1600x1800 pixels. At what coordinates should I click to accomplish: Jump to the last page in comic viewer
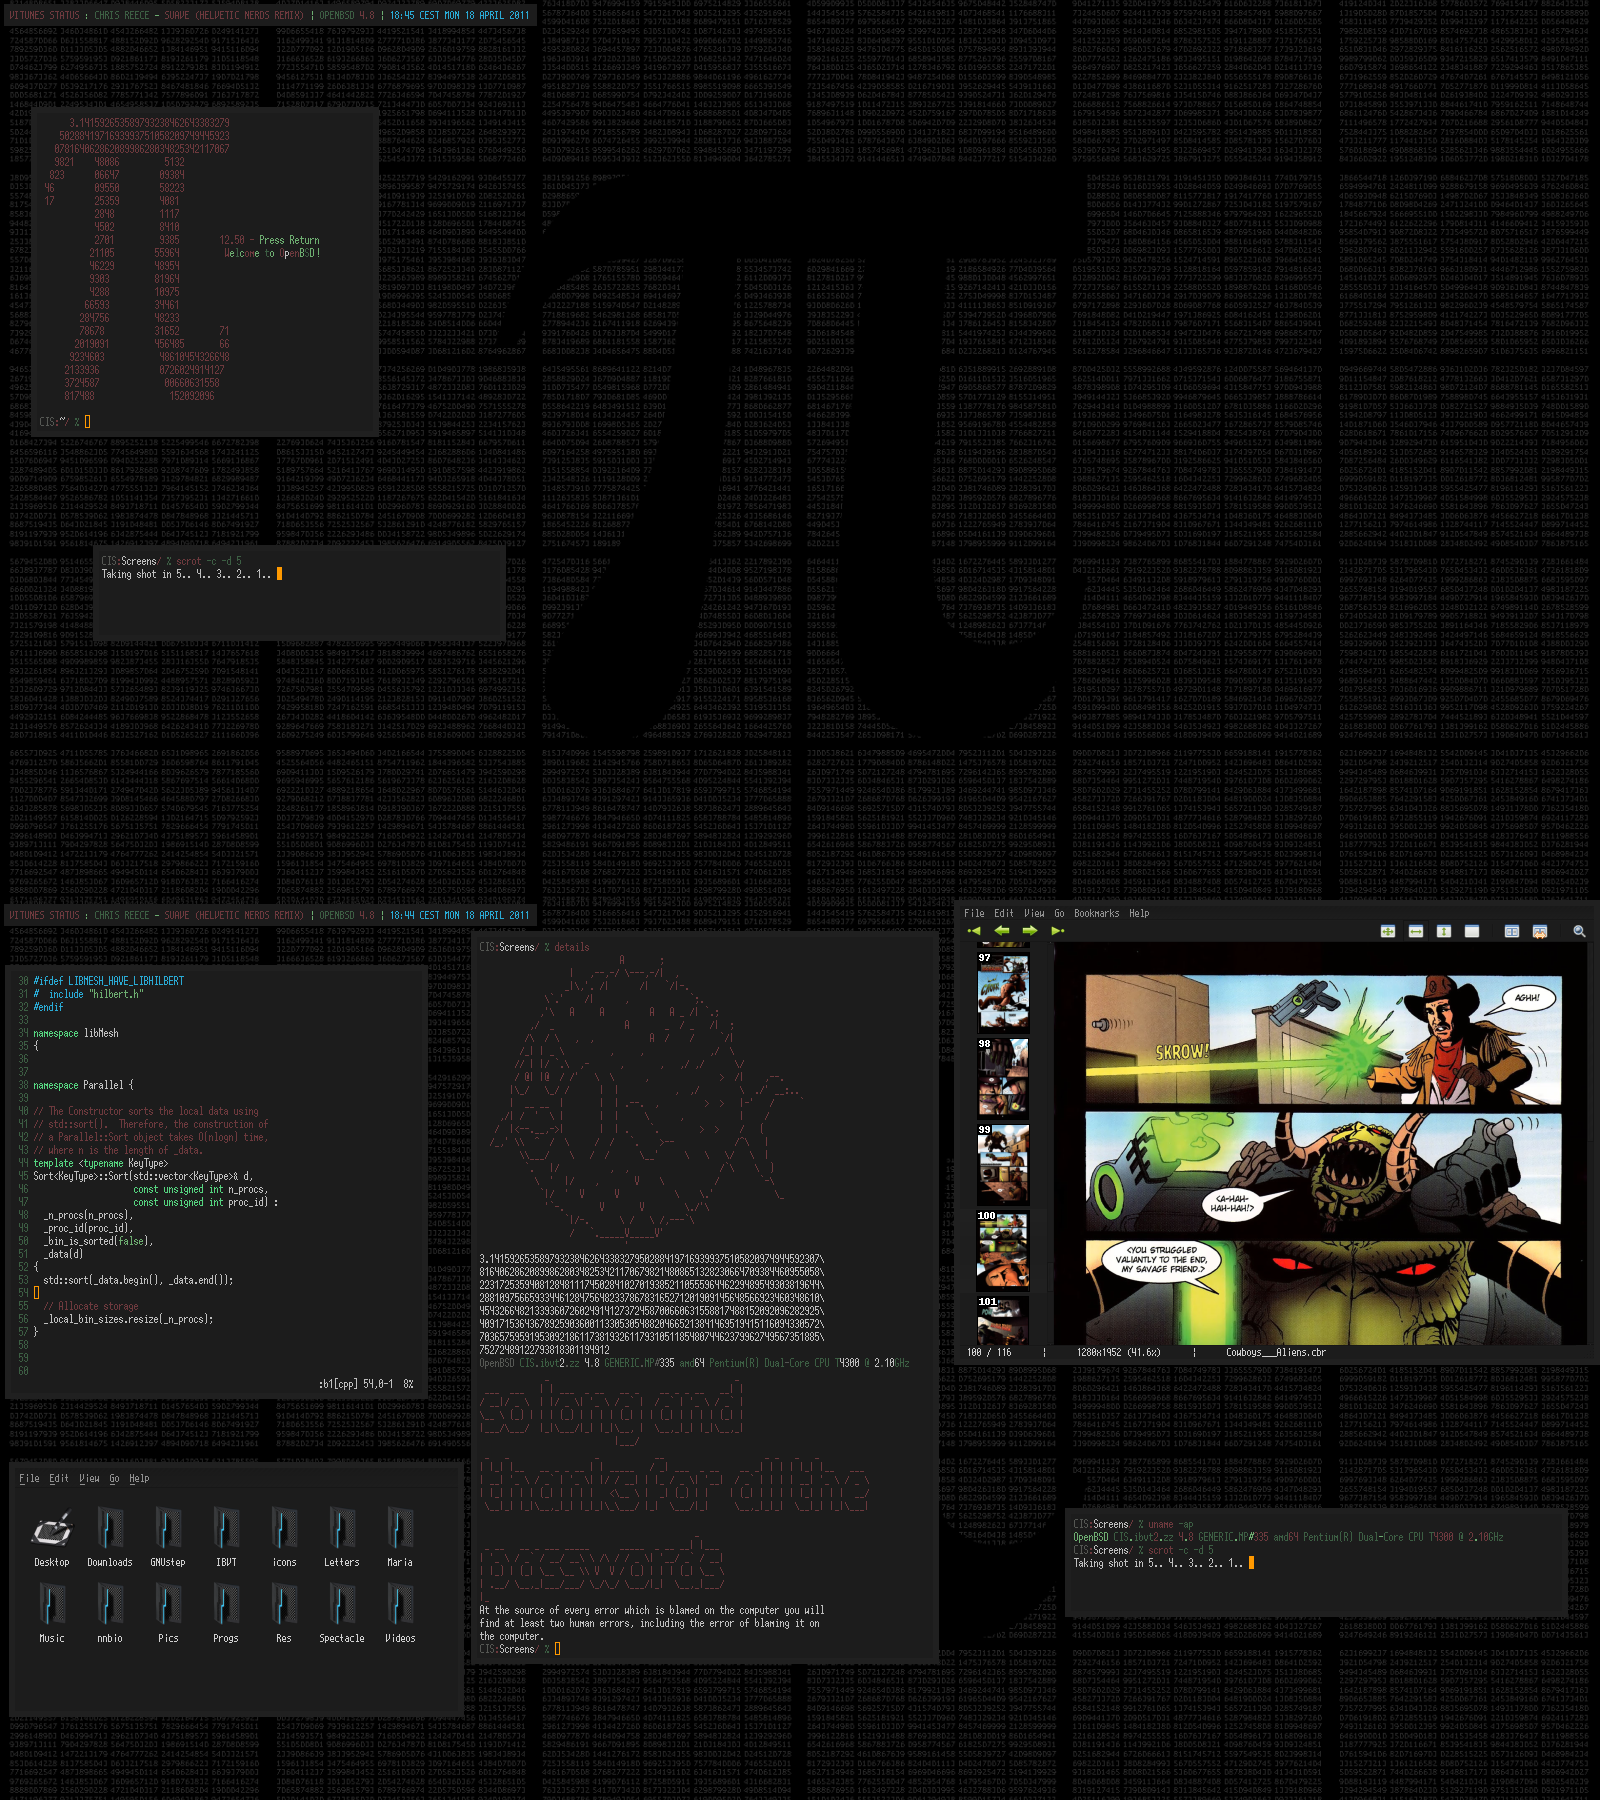(1058, 931)
